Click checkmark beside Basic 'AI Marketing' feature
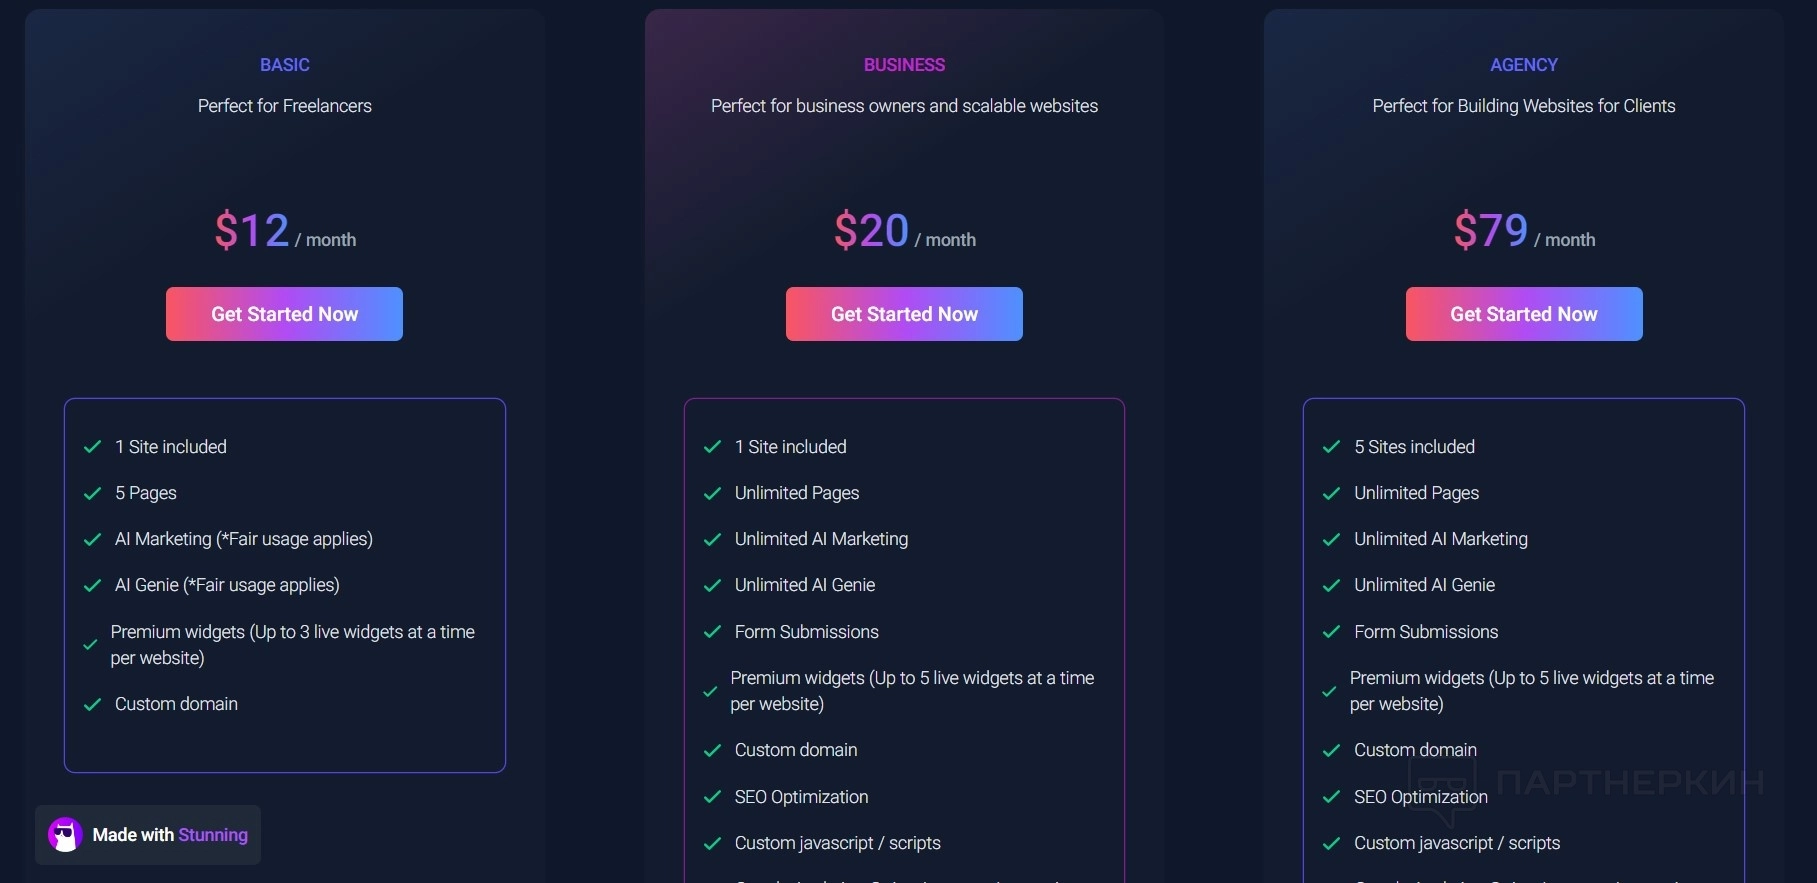Image resolution: width=1817 pixels, height=883 pixels. [x=93, y=539]
